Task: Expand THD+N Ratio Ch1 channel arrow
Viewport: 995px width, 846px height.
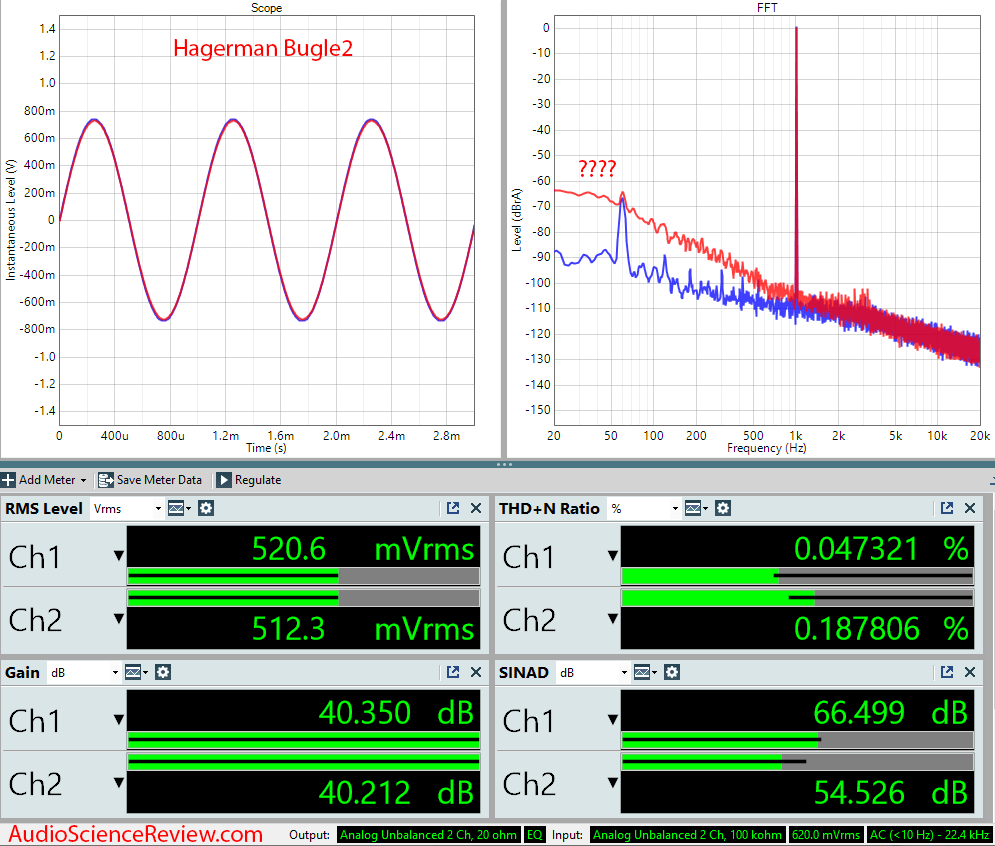Action: (x=612, y=555)
